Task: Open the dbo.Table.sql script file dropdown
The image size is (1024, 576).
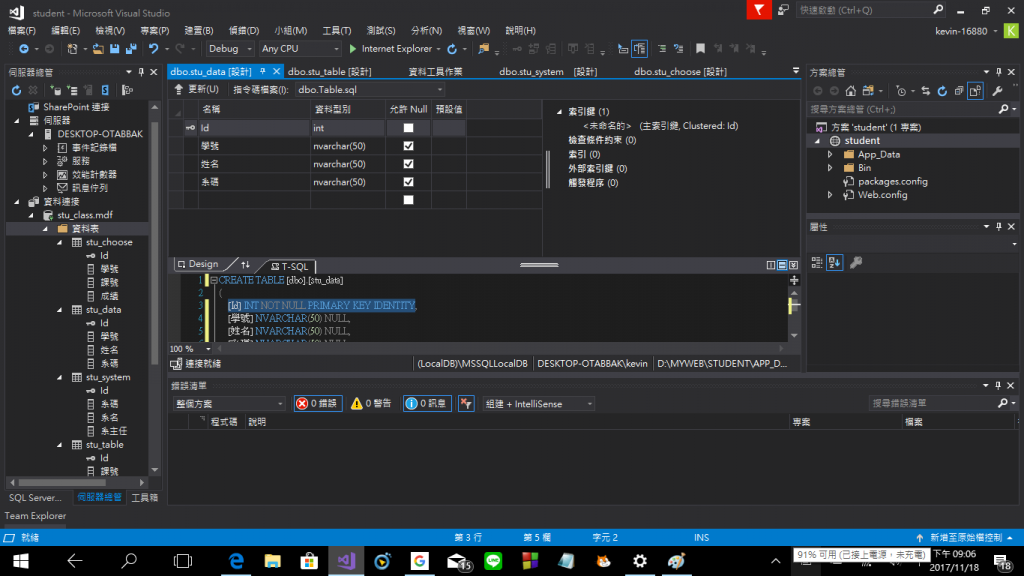Action: click(370, 89)
